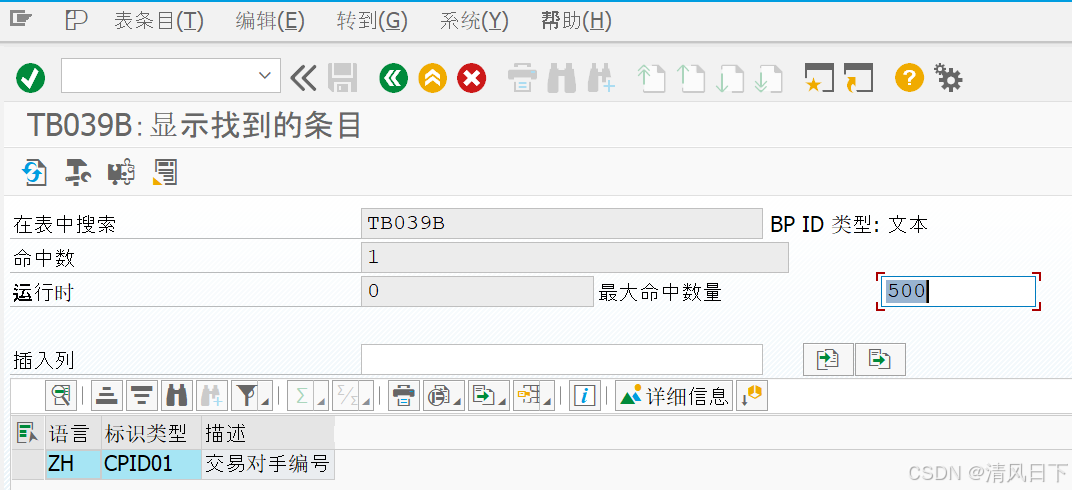Sort descending in the grid toolbar
Image resolution: width=1072 pixels, height=490 pixels.
click(142, 395)
